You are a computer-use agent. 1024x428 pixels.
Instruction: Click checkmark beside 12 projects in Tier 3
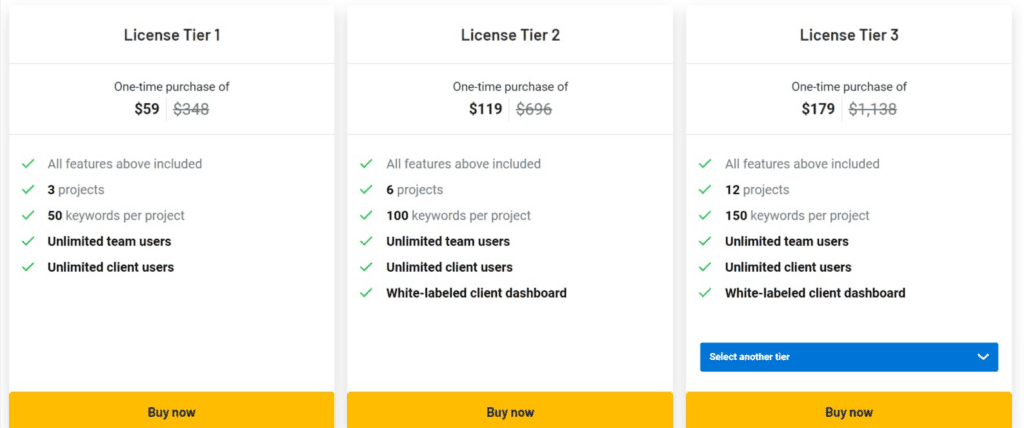coord(705,189)
